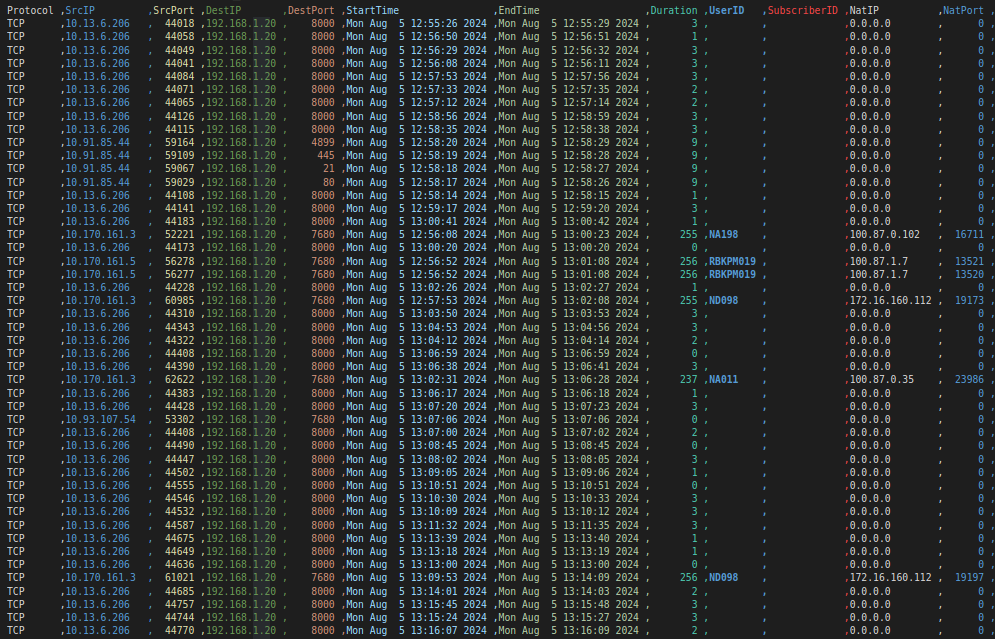Viewport: 995px width, 639px height.
Task: Select source port 60985
Action: point(180,300)
